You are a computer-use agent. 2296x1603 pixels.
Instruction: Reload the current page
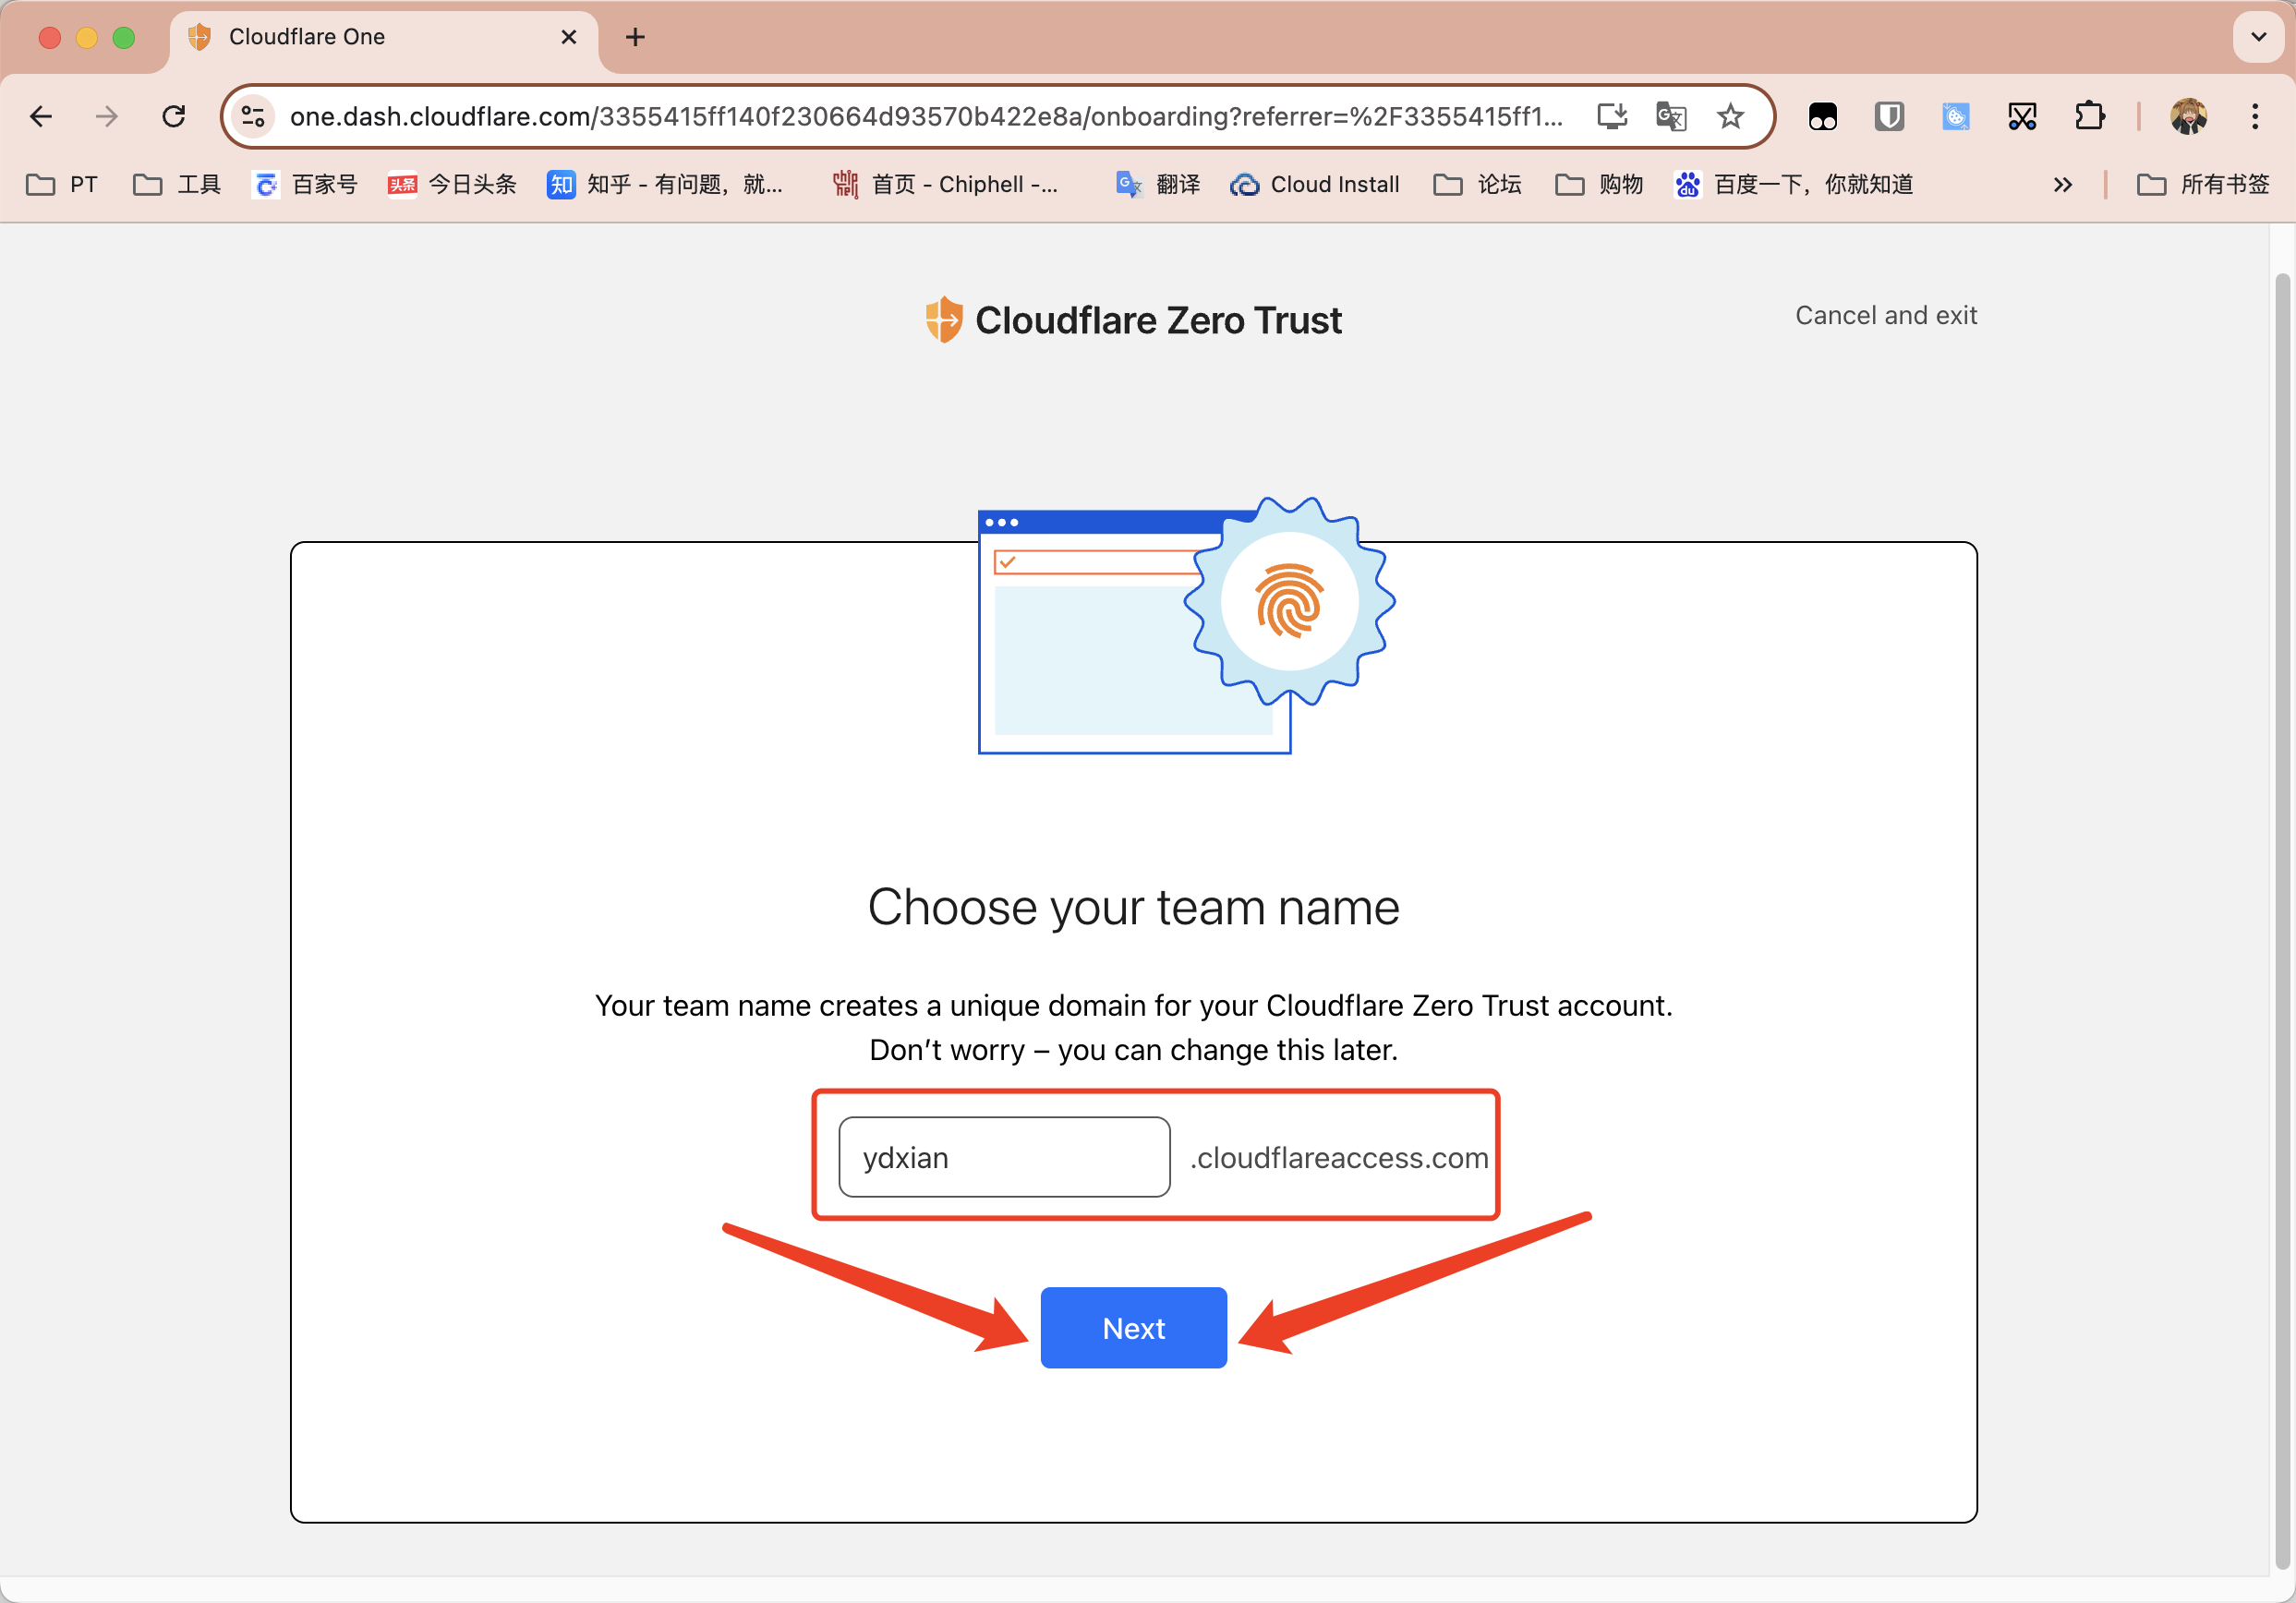[174, 117]
